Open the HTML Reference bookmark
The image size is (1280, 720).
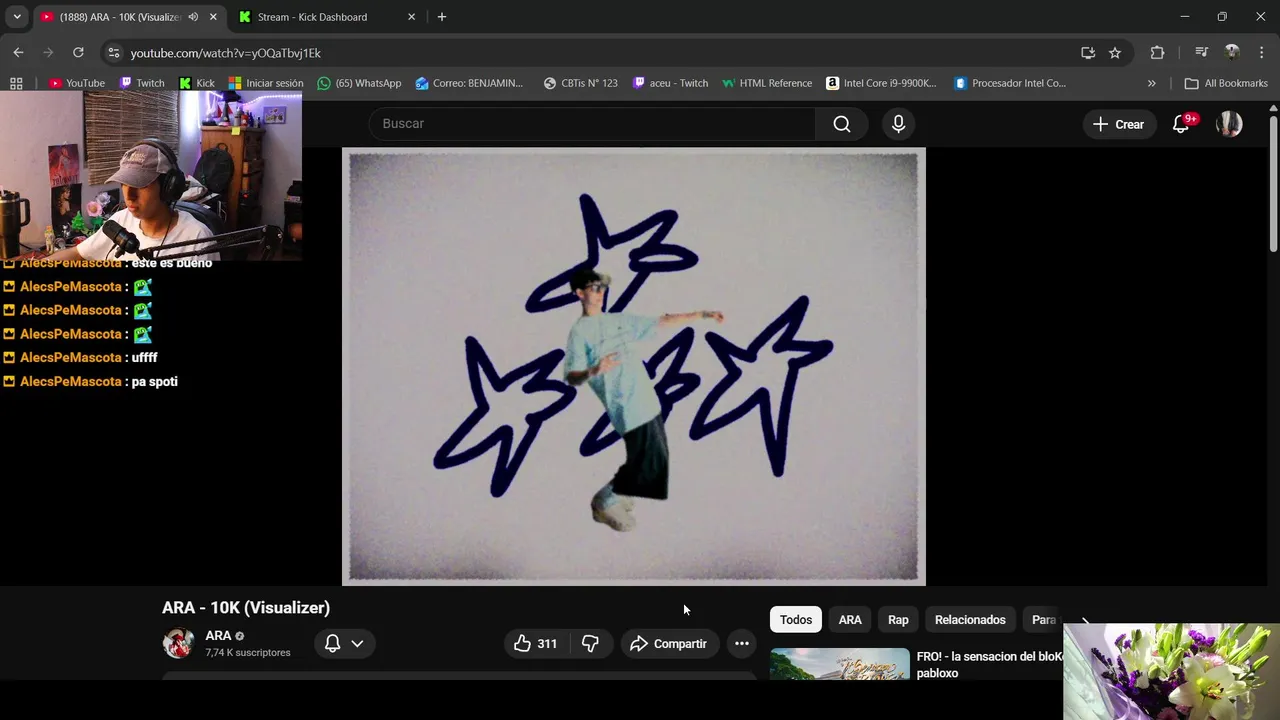767,83
